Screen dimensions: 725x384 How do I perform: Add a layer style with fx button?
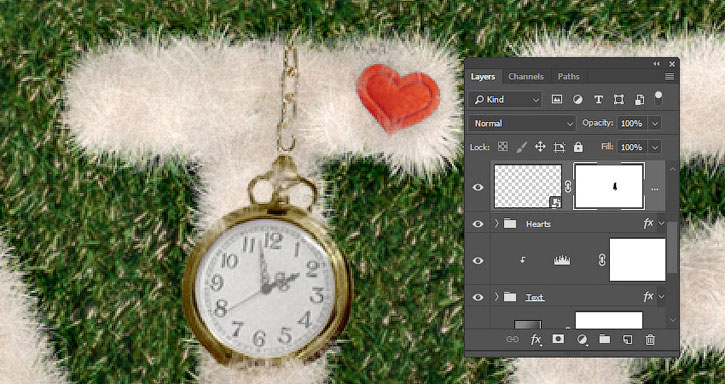click(x=536, y=340)
